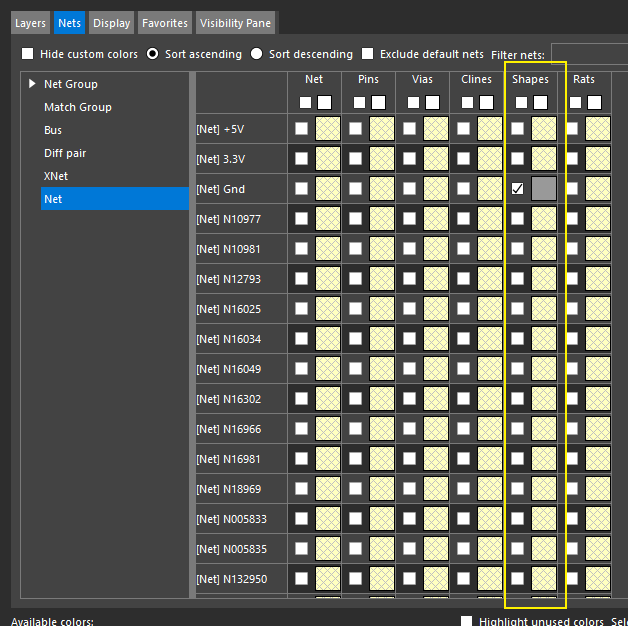Uncheck the Gnd Shapes checkbox

coord(517,189)
